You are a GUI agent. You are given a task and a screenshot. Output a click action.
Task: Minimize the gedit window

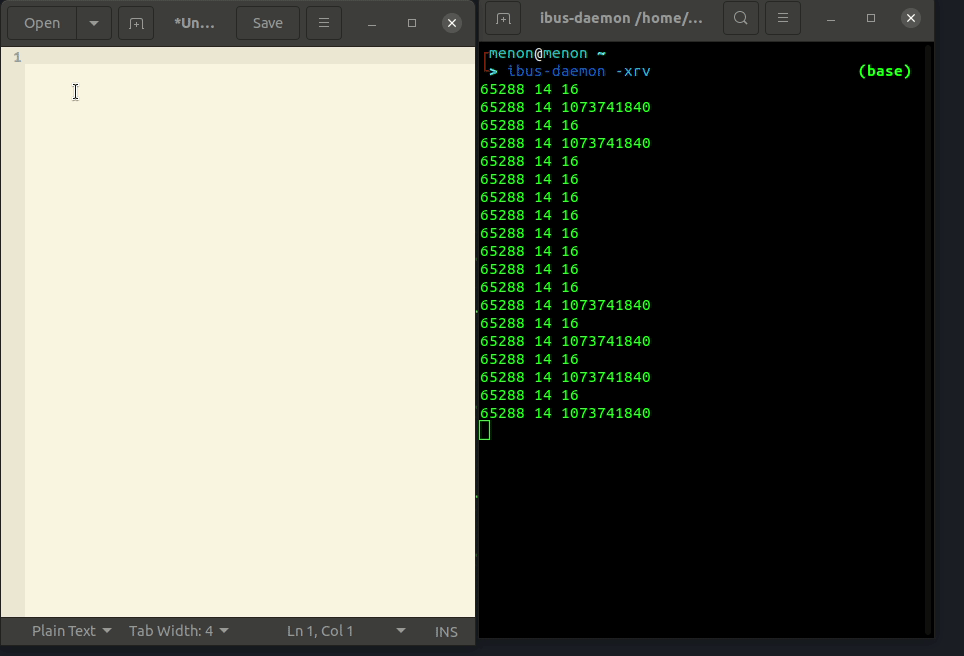pos(372,23)
